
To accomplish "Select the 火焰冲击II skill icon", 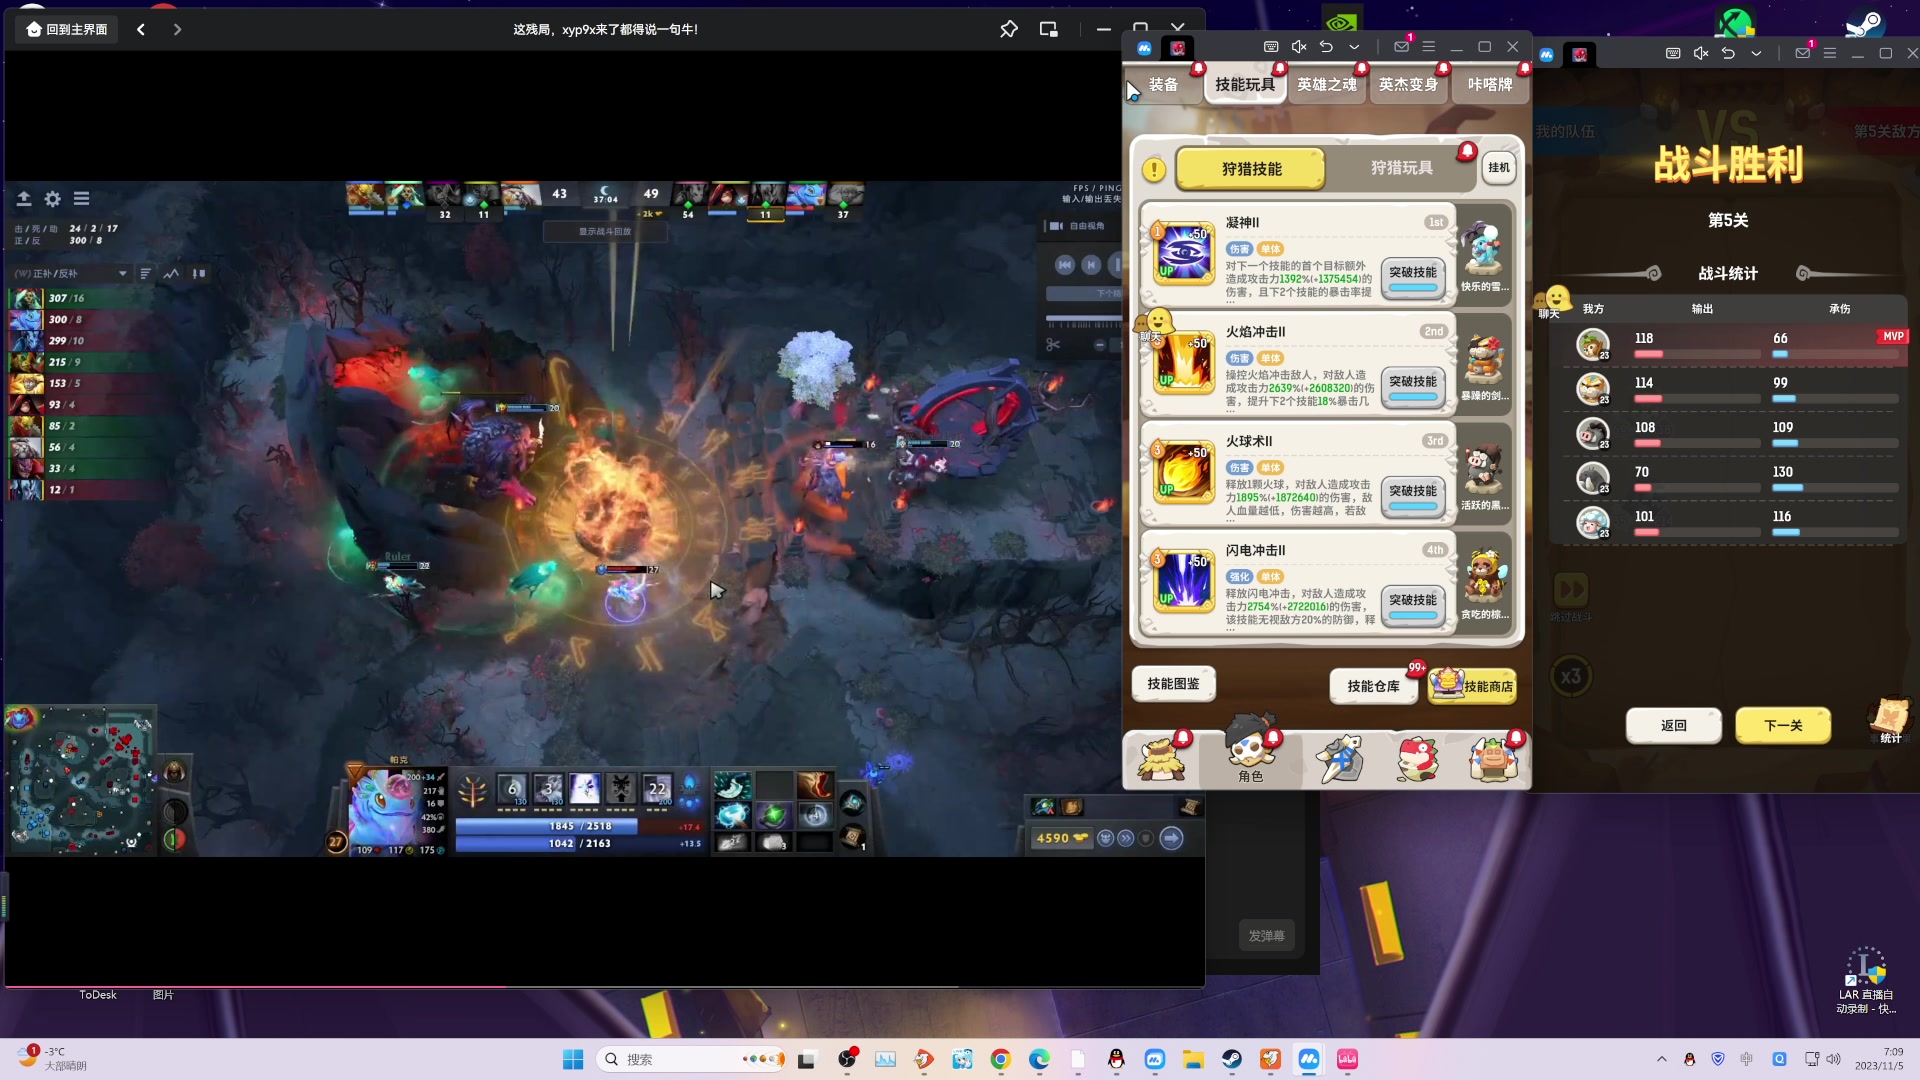I will point(1183,362).
